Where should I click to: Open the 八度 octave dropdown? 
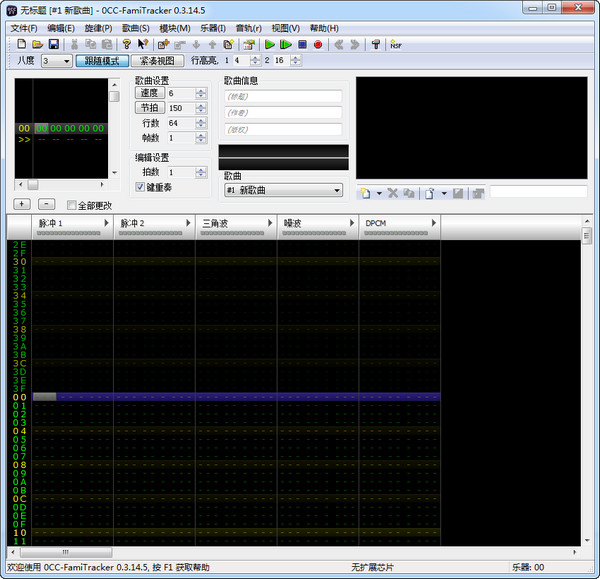66,61
